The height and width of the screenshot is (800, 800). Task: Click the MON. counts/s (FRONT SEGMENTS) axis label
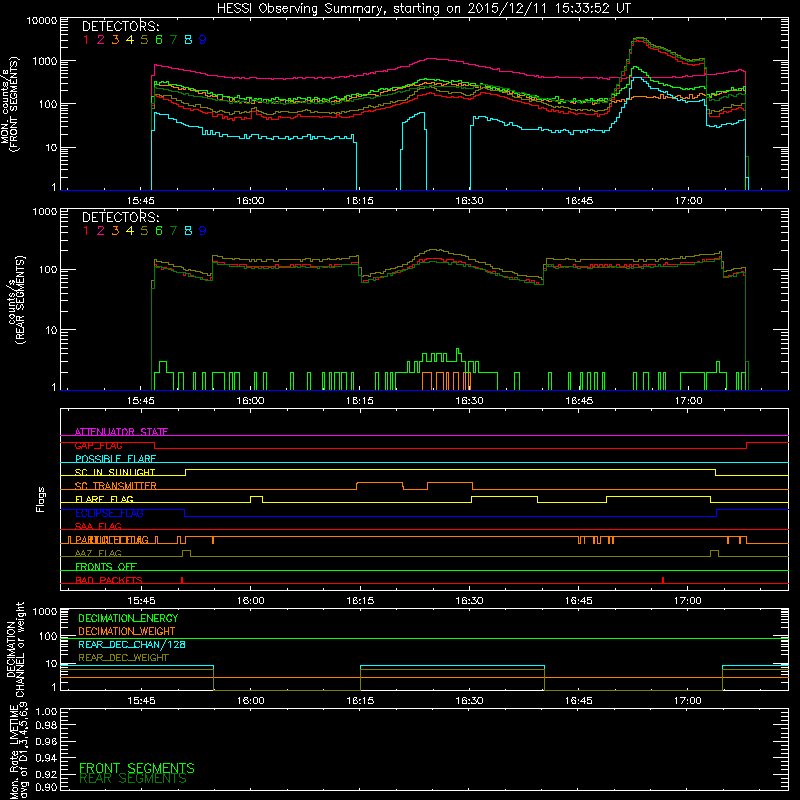point(9,105)
